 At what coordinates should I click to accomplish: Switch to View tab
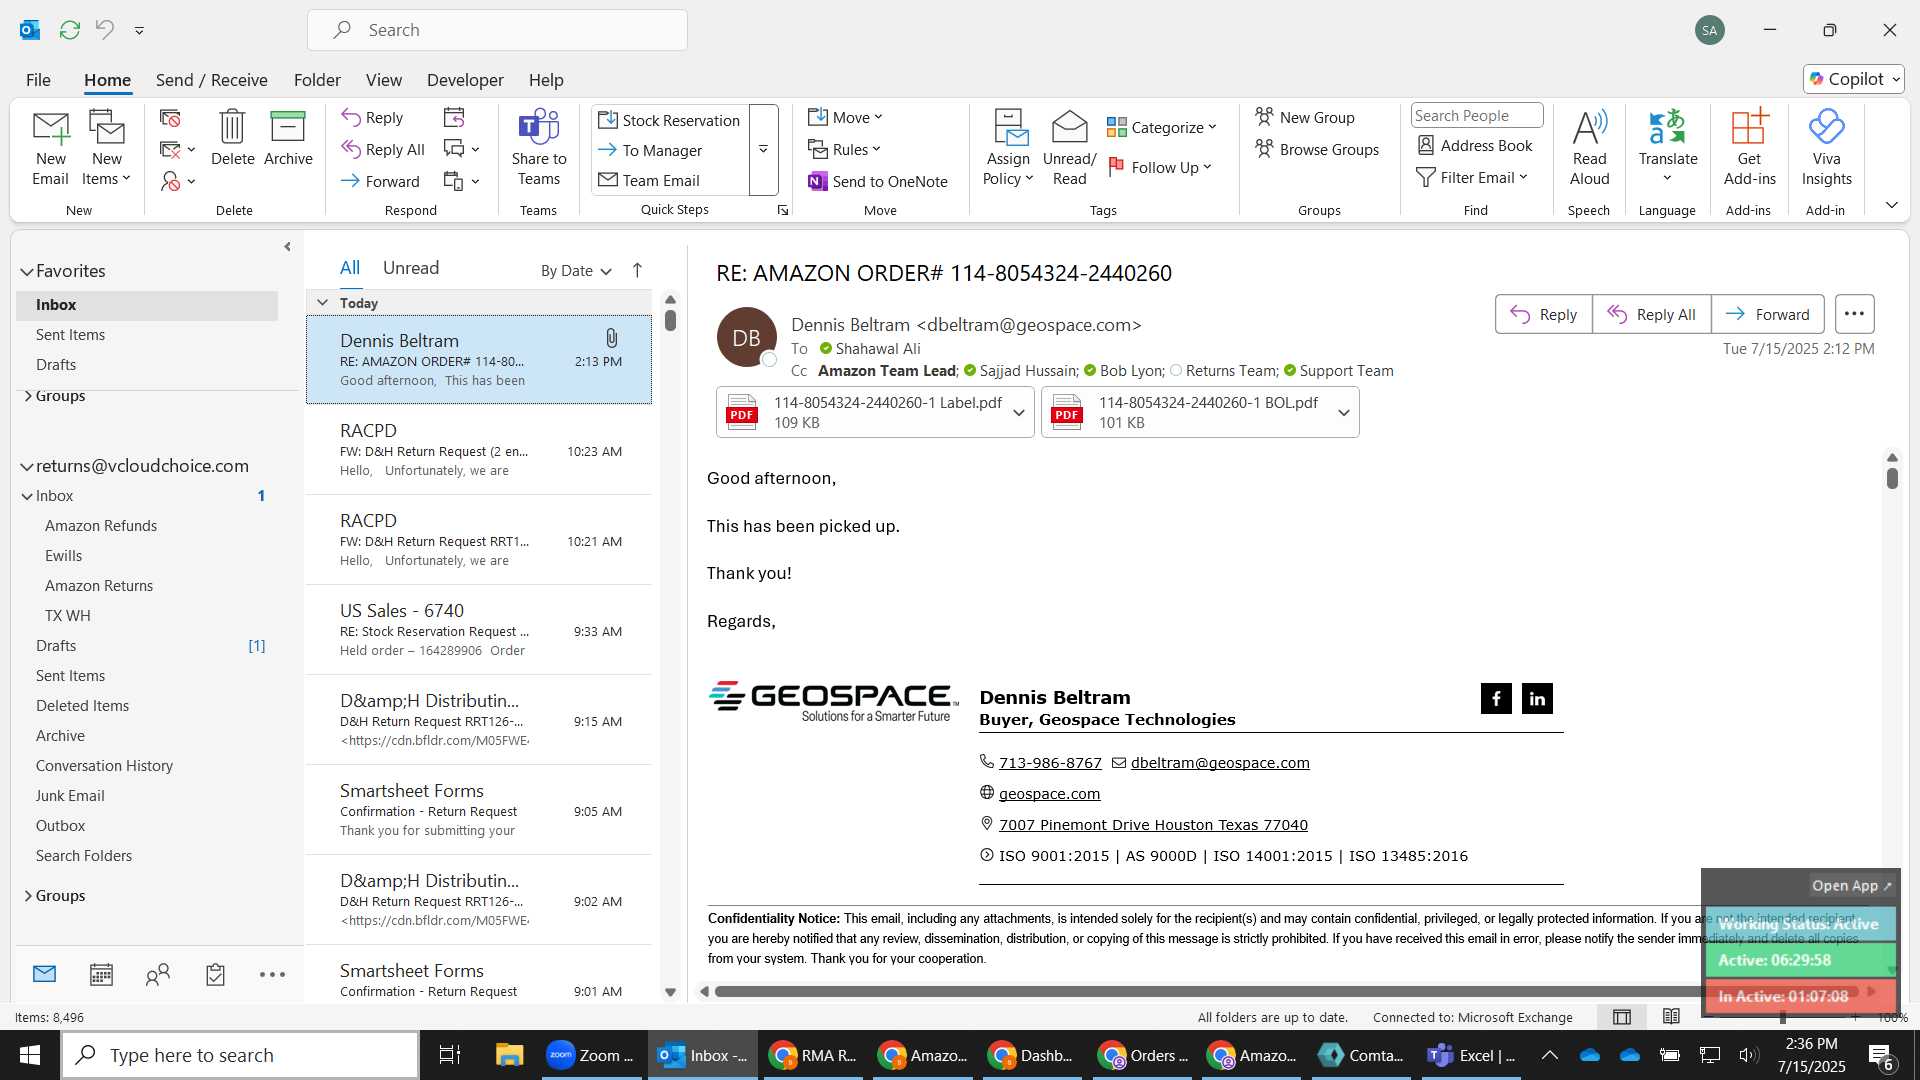tap(384, 80)
